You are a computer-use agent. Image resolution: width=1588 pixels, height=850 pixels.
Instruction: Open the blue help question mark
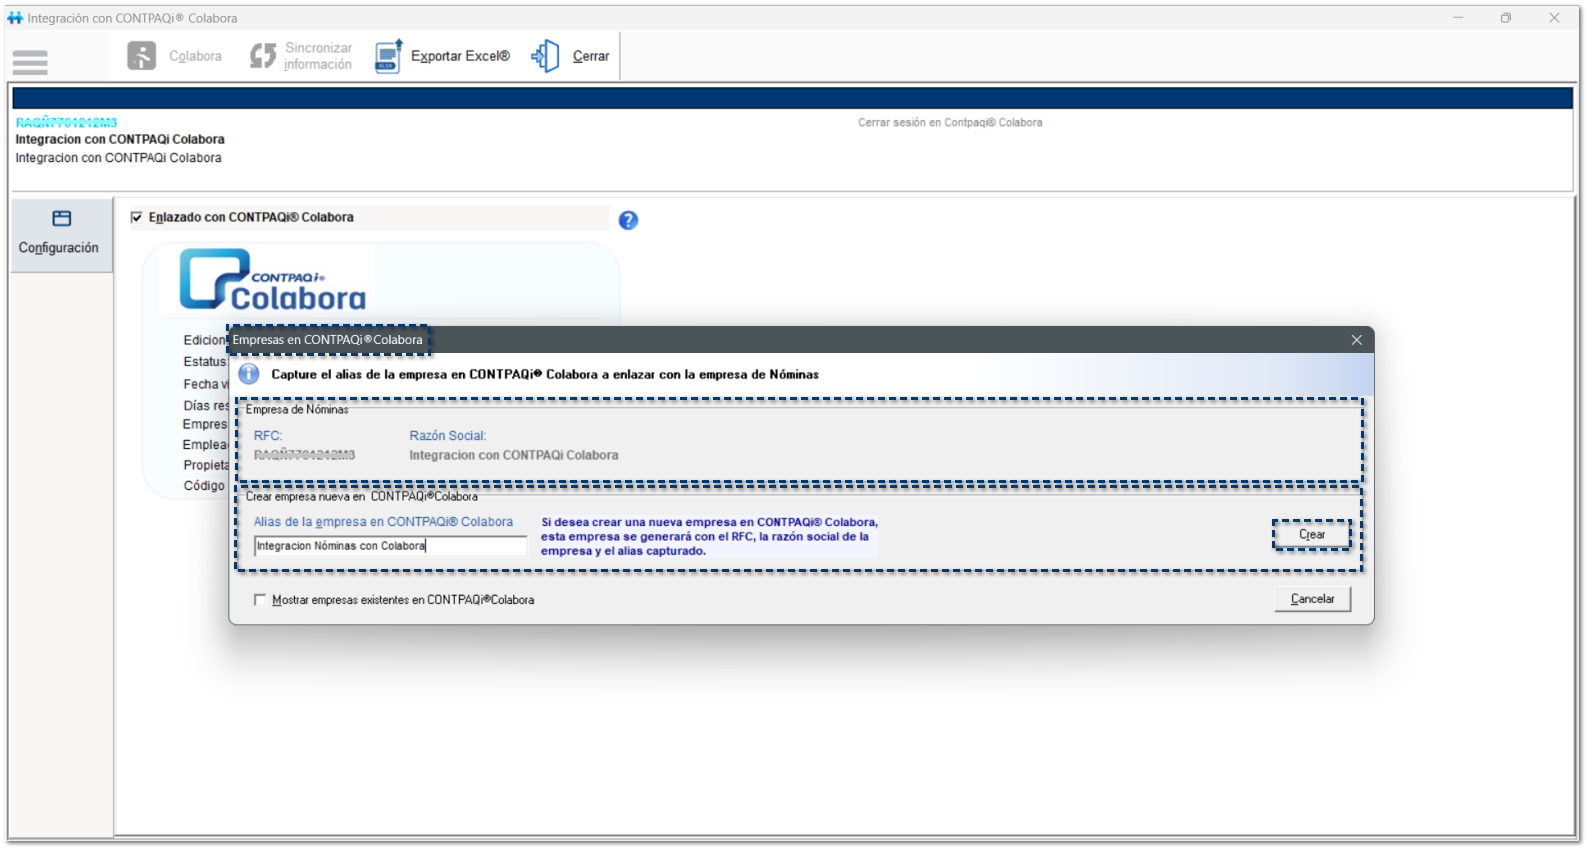point(628,220)
